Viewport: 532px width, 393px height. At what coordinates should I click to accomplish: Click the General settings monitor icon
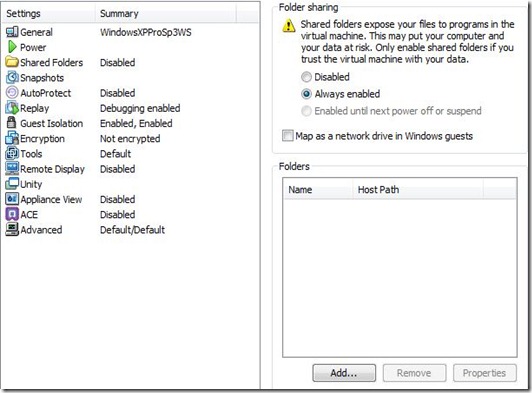coord(12,32)
